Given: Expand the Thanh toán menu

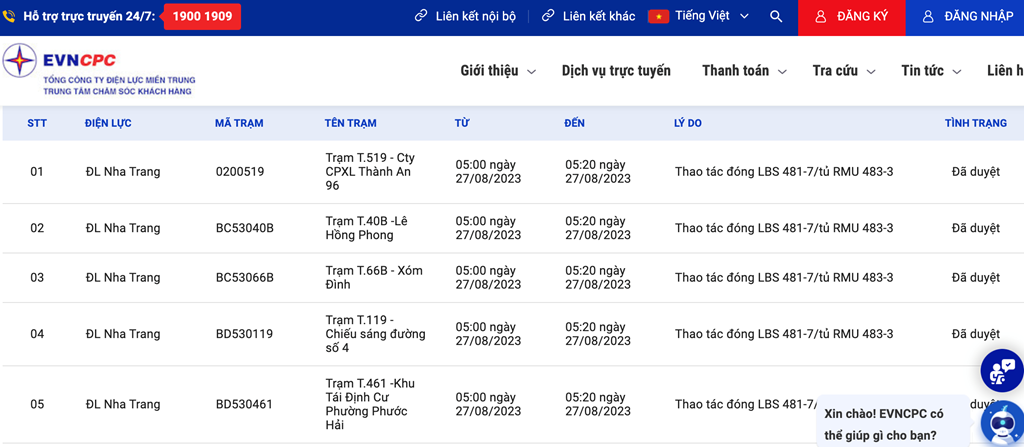Looking at the screenshot, I should coord(744,71).
